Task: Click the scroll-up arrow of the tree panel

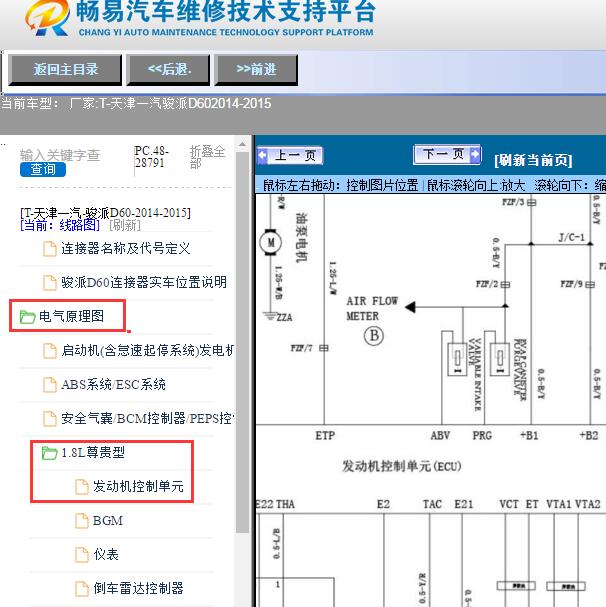Action: tap(242, 144)
